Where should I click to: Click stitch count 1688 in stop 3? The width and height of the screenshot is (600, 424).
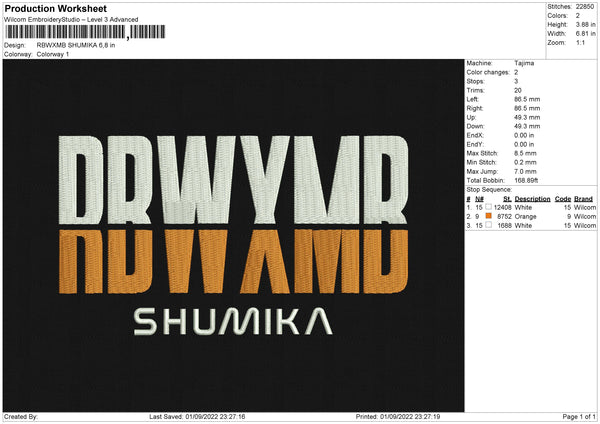click(x=504, y=226)
